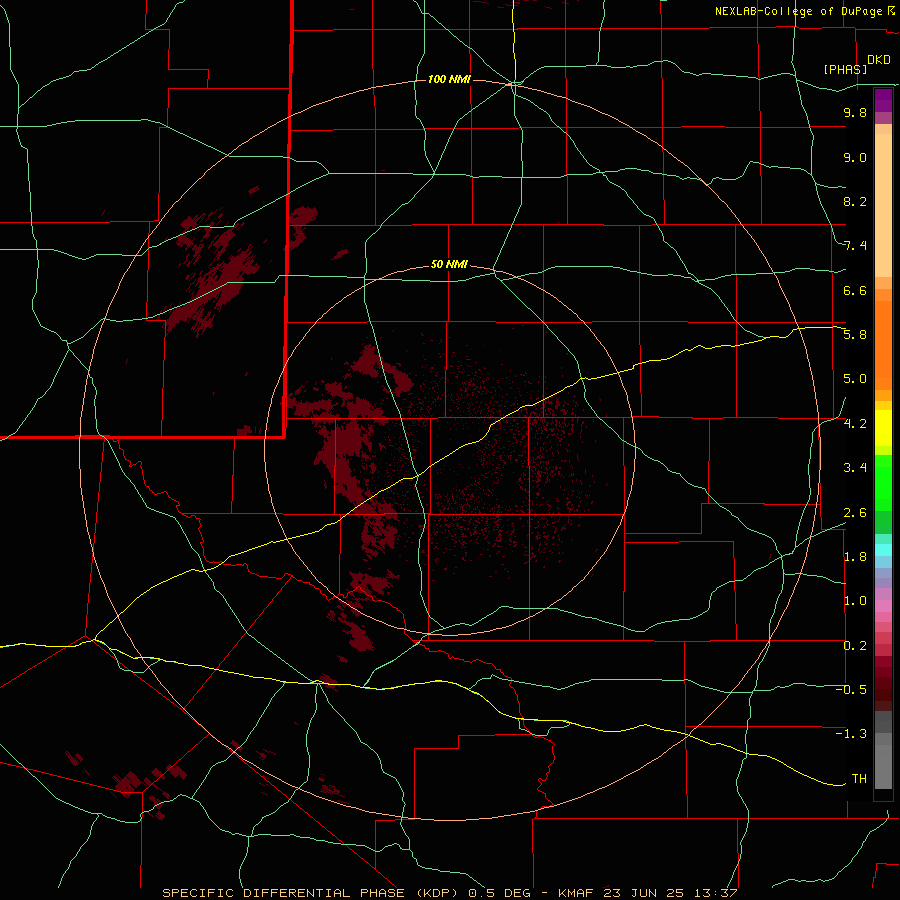The height and width of the screenshot is (900, 900).
Task: Click the [PHAS] label above the color bar
Action: point(845,69)
